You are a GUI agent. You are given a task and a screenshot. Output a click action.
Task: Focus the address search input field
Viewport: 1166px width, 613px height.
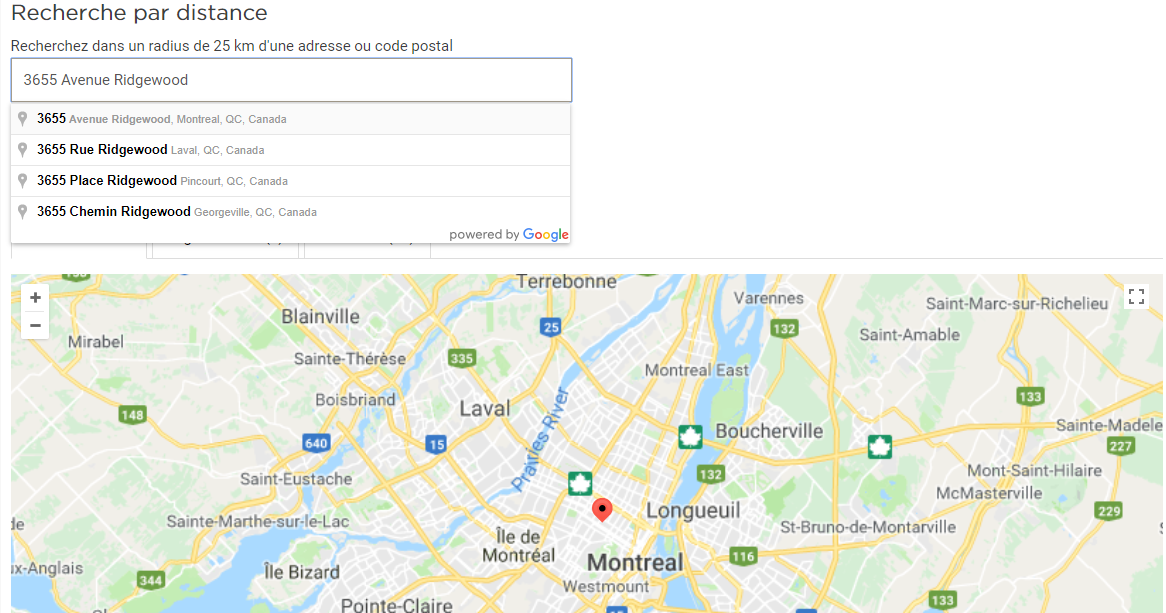pos(291,80)
